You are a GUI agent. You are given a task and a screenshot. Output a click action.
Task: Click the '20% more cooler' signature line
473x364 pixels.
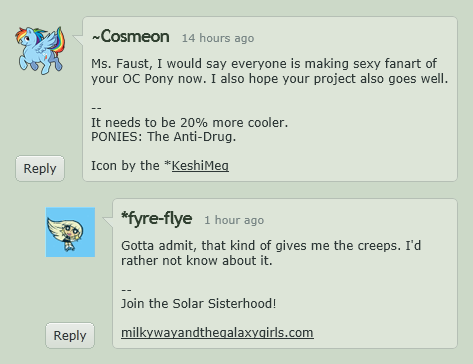tap(189, 123)
